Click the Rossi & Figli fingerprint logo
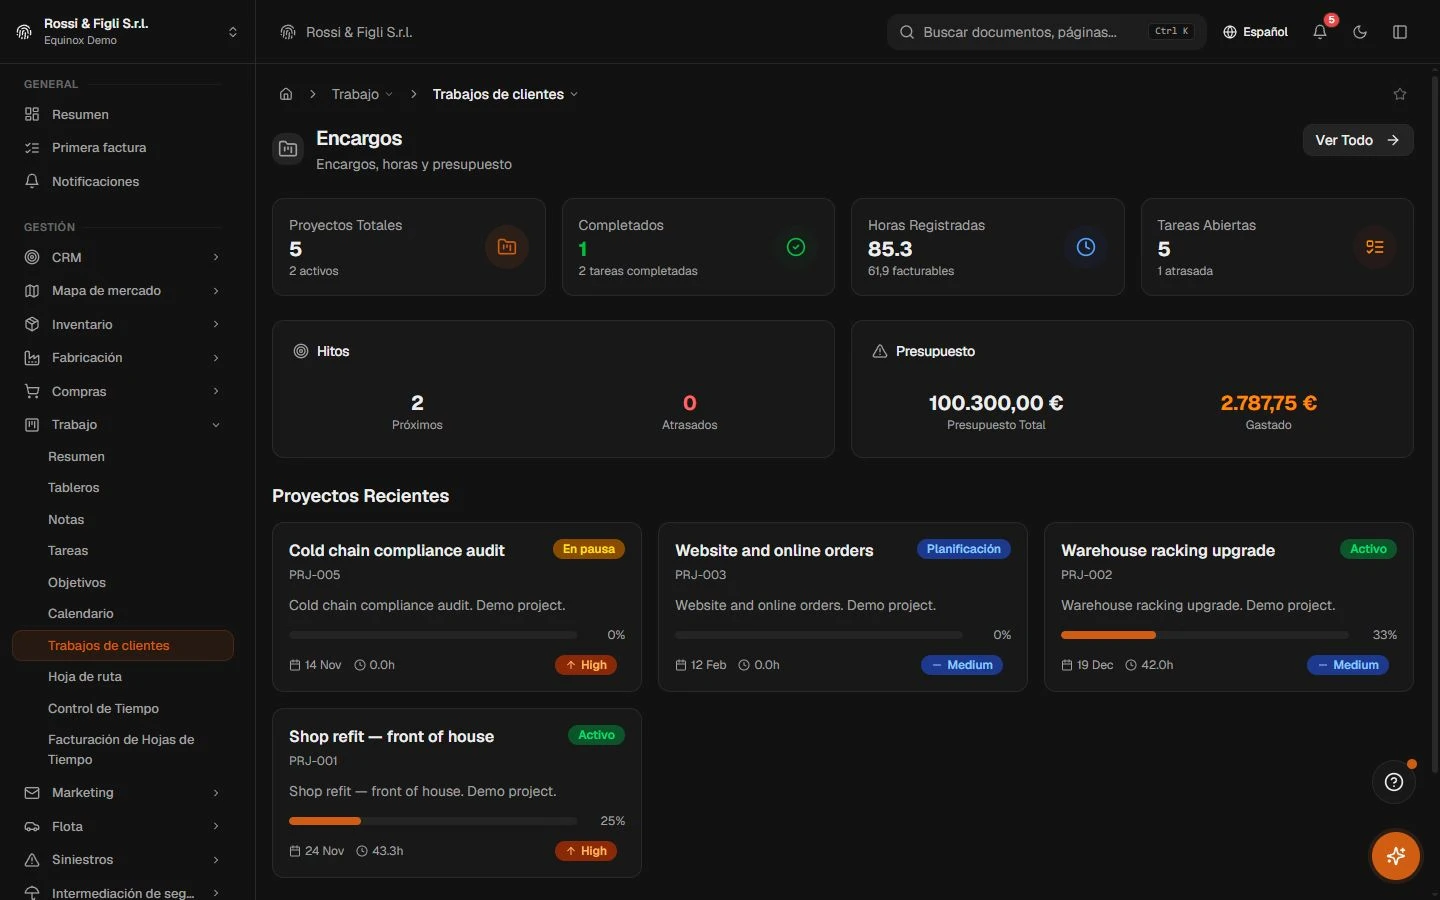 coord(24,32)
